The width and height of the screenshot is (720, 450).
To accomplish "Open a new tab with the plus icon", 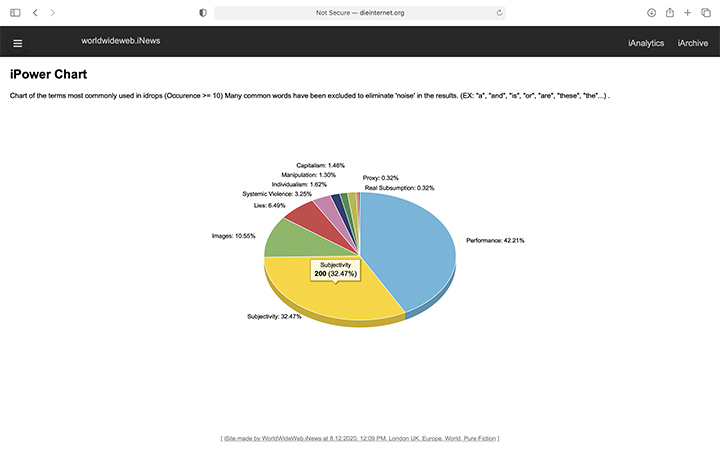I will tap(687, 13).
